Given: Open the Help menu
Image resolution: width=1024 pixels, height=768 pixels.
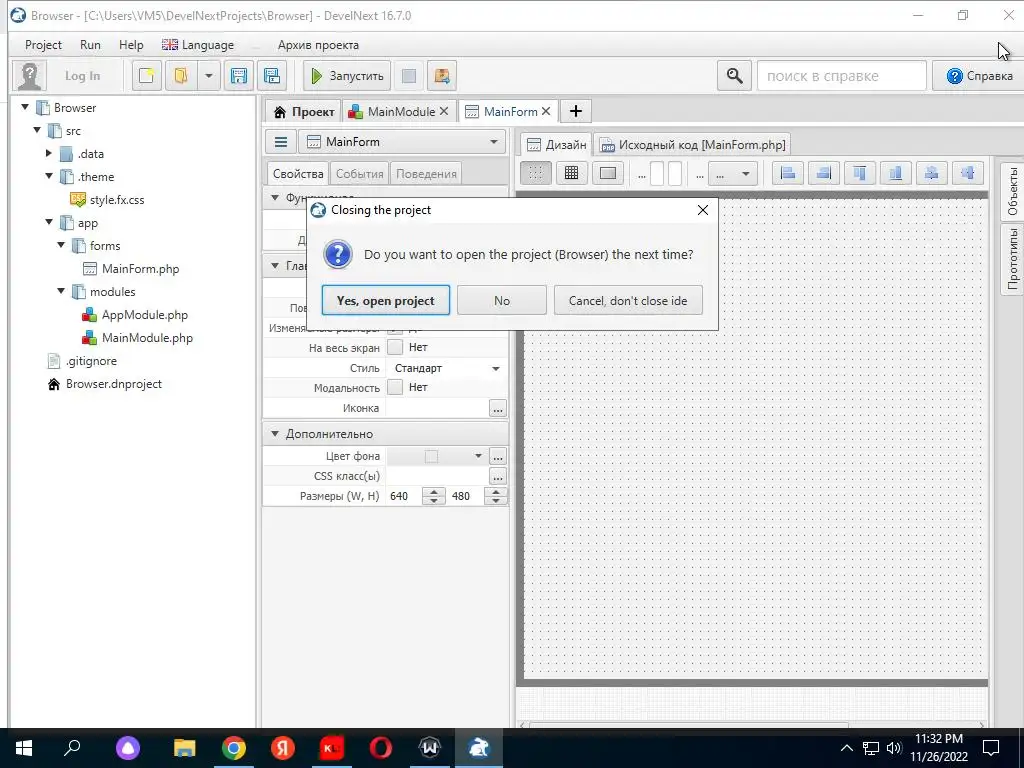Looking at the screenshot, I should 131,44.
